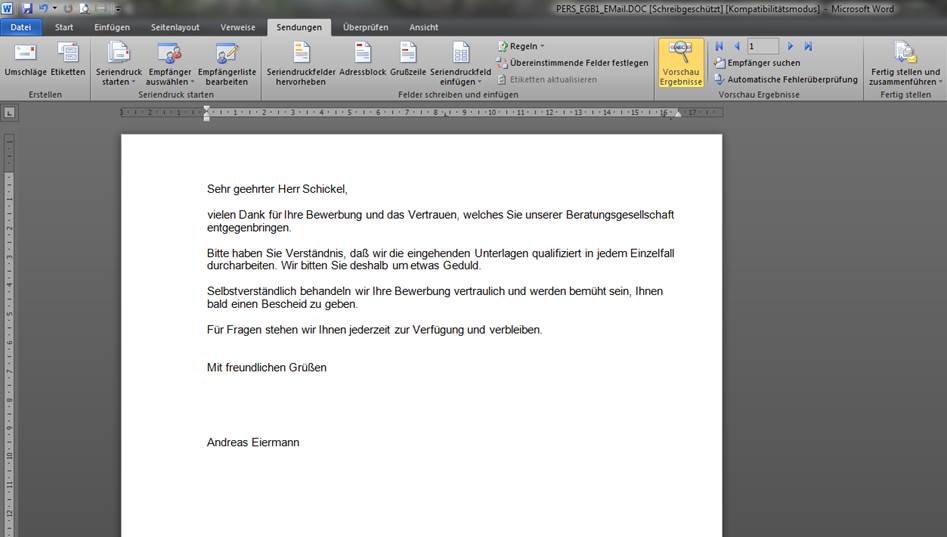The image size is (947, 537).
Task: Jump to the last record arrow
Action: (808, 46)
